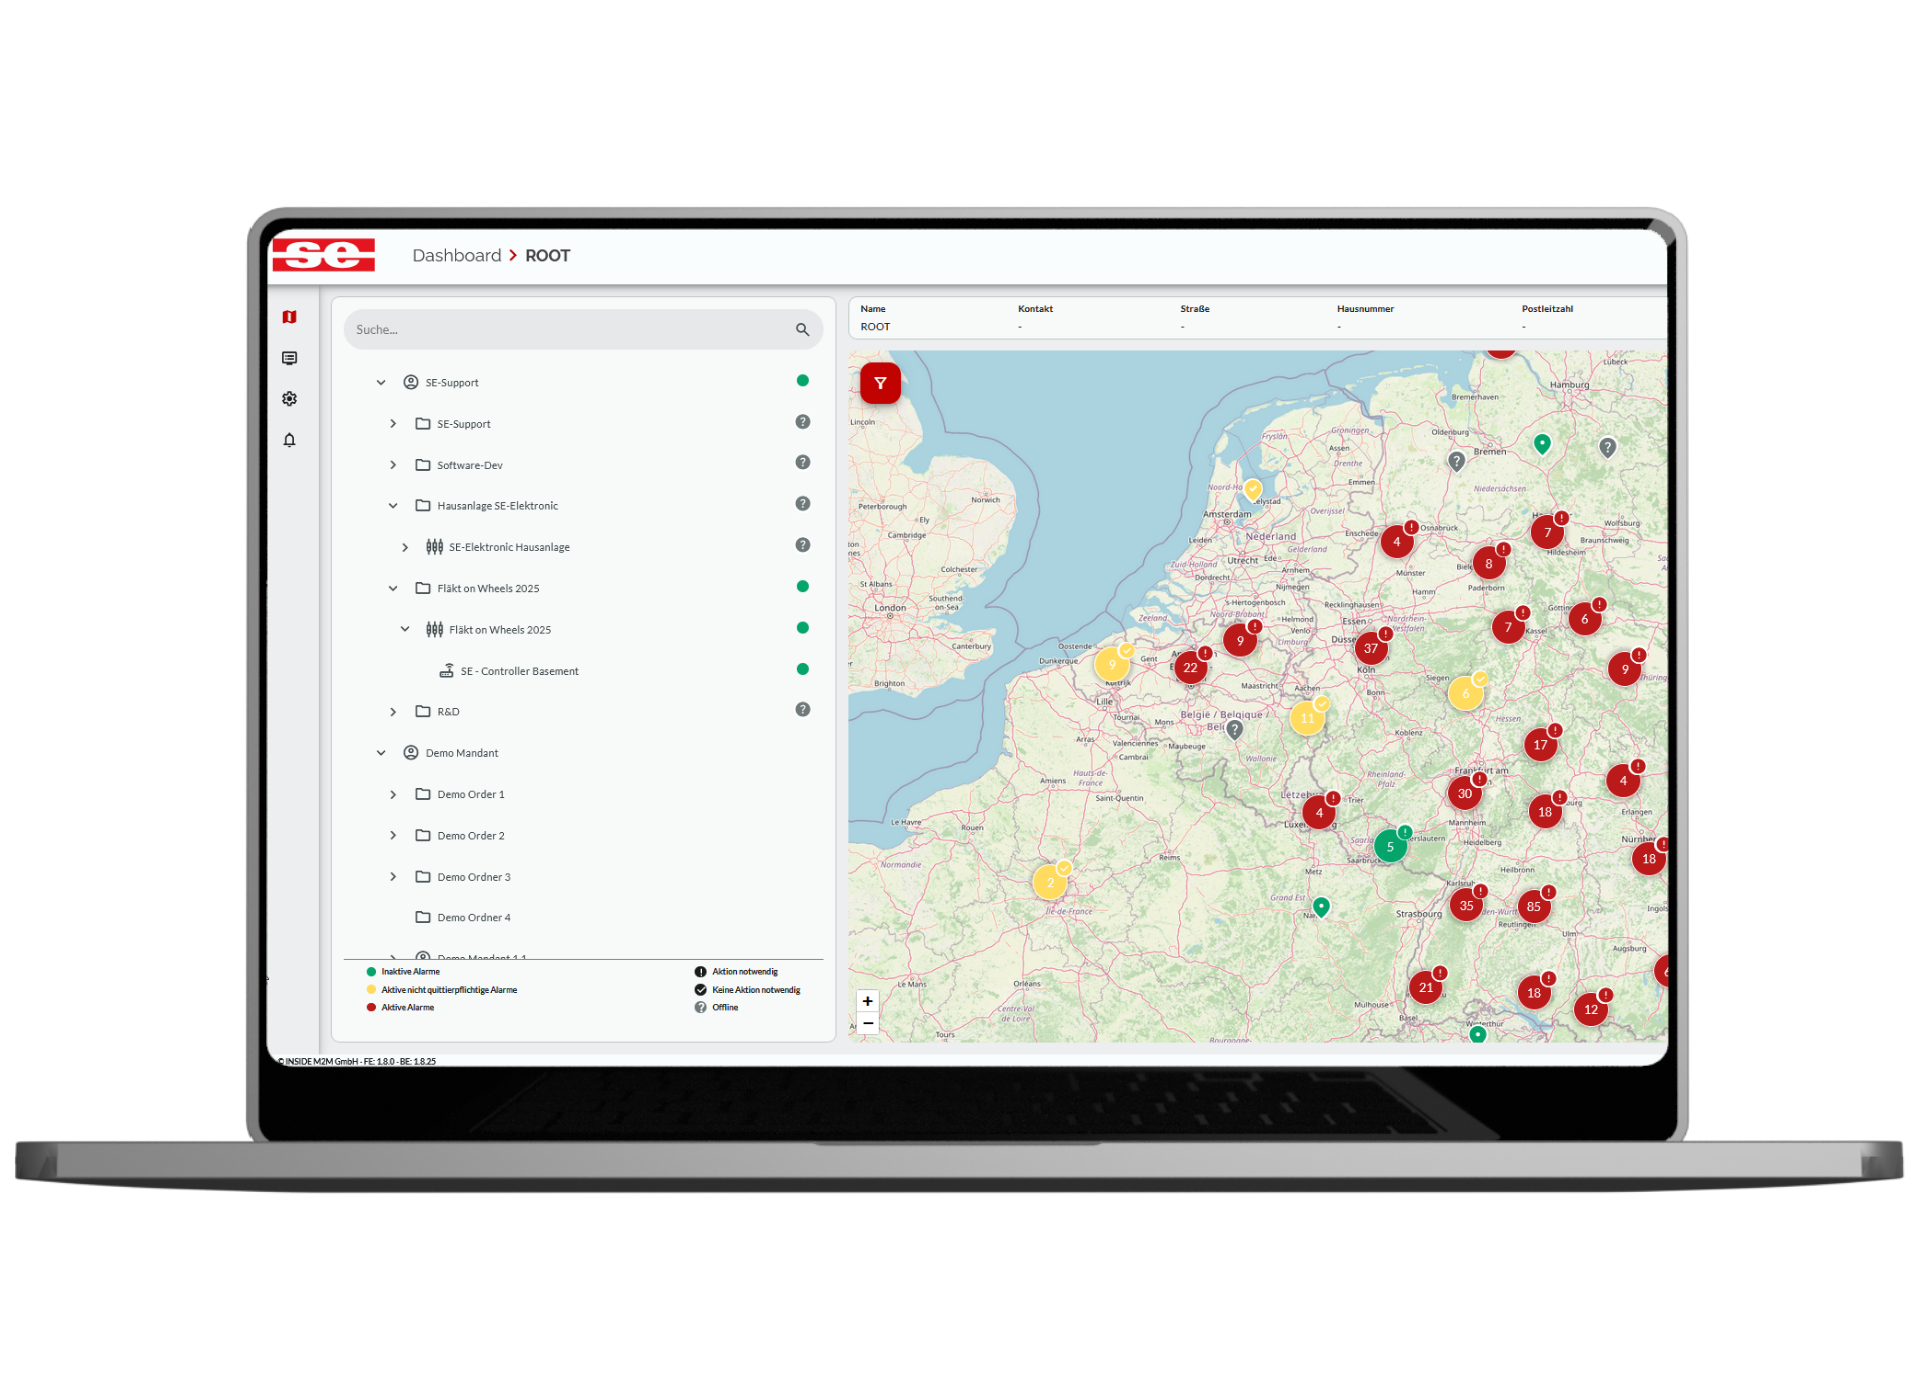This screenshot has height=1400, width=1920.
Task: Select SE - Controller Basement item
Action: (519, 671)
